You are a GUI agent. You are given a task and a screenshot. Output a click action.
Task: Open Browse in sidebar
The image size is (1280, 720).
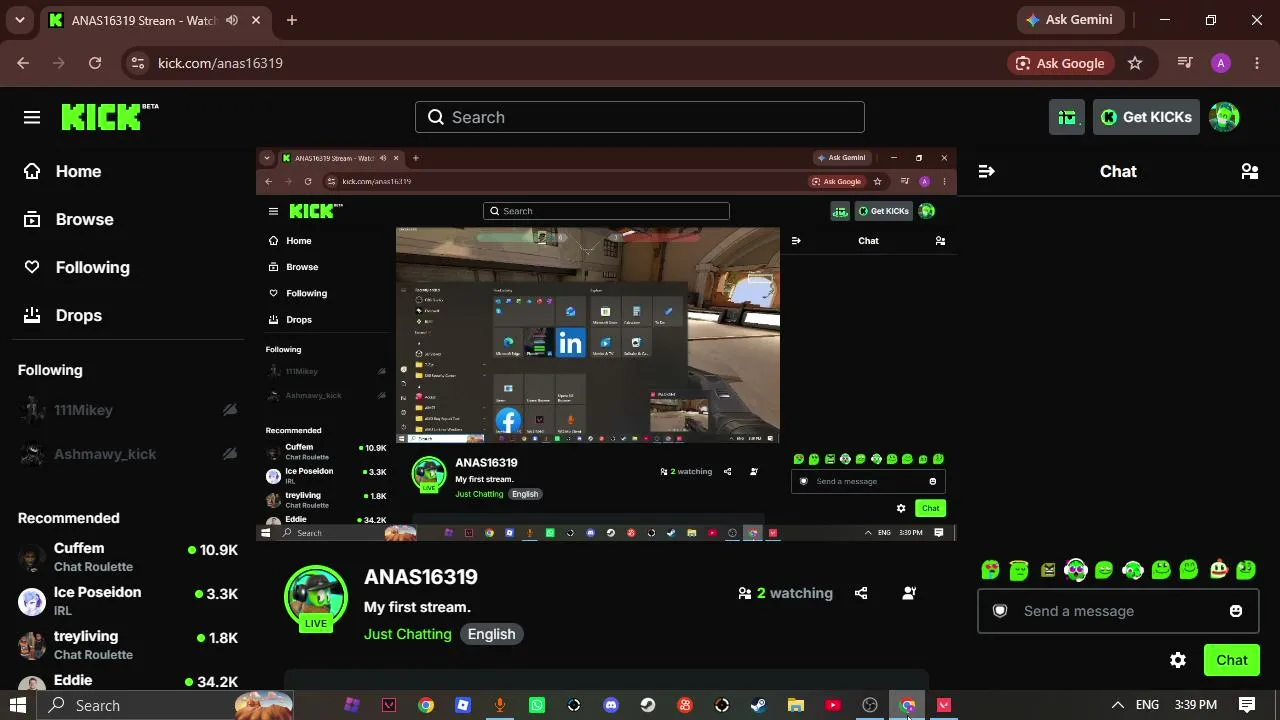point(84,219)
